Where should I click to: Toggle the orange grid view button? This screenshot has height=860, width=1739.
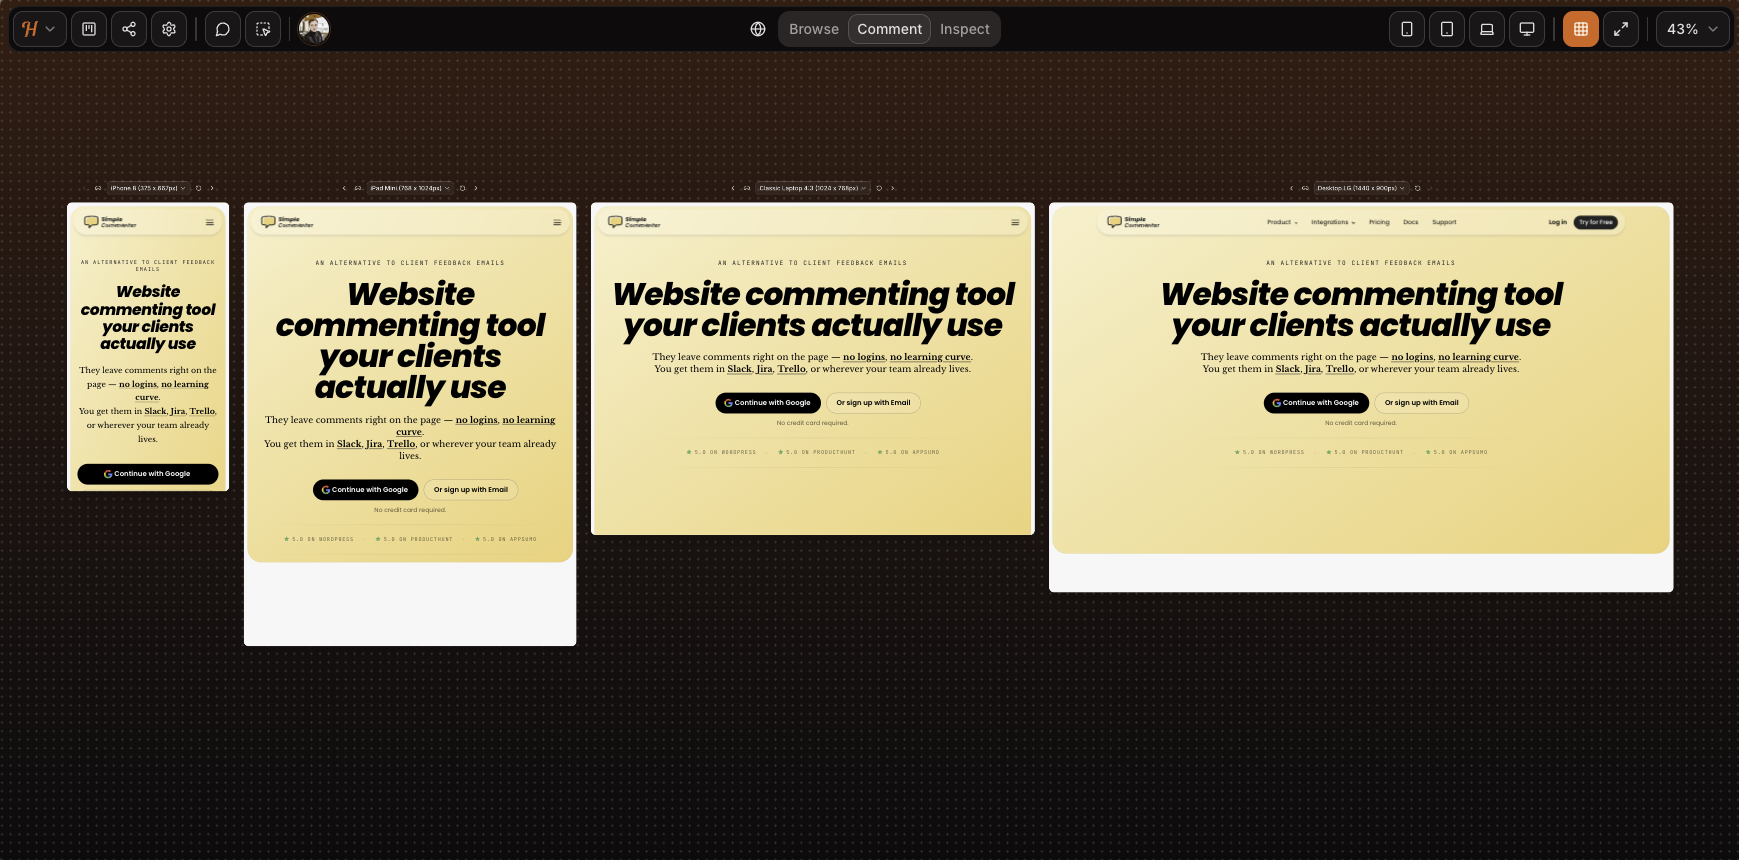pyautogui.click(x=1581, y=29)
